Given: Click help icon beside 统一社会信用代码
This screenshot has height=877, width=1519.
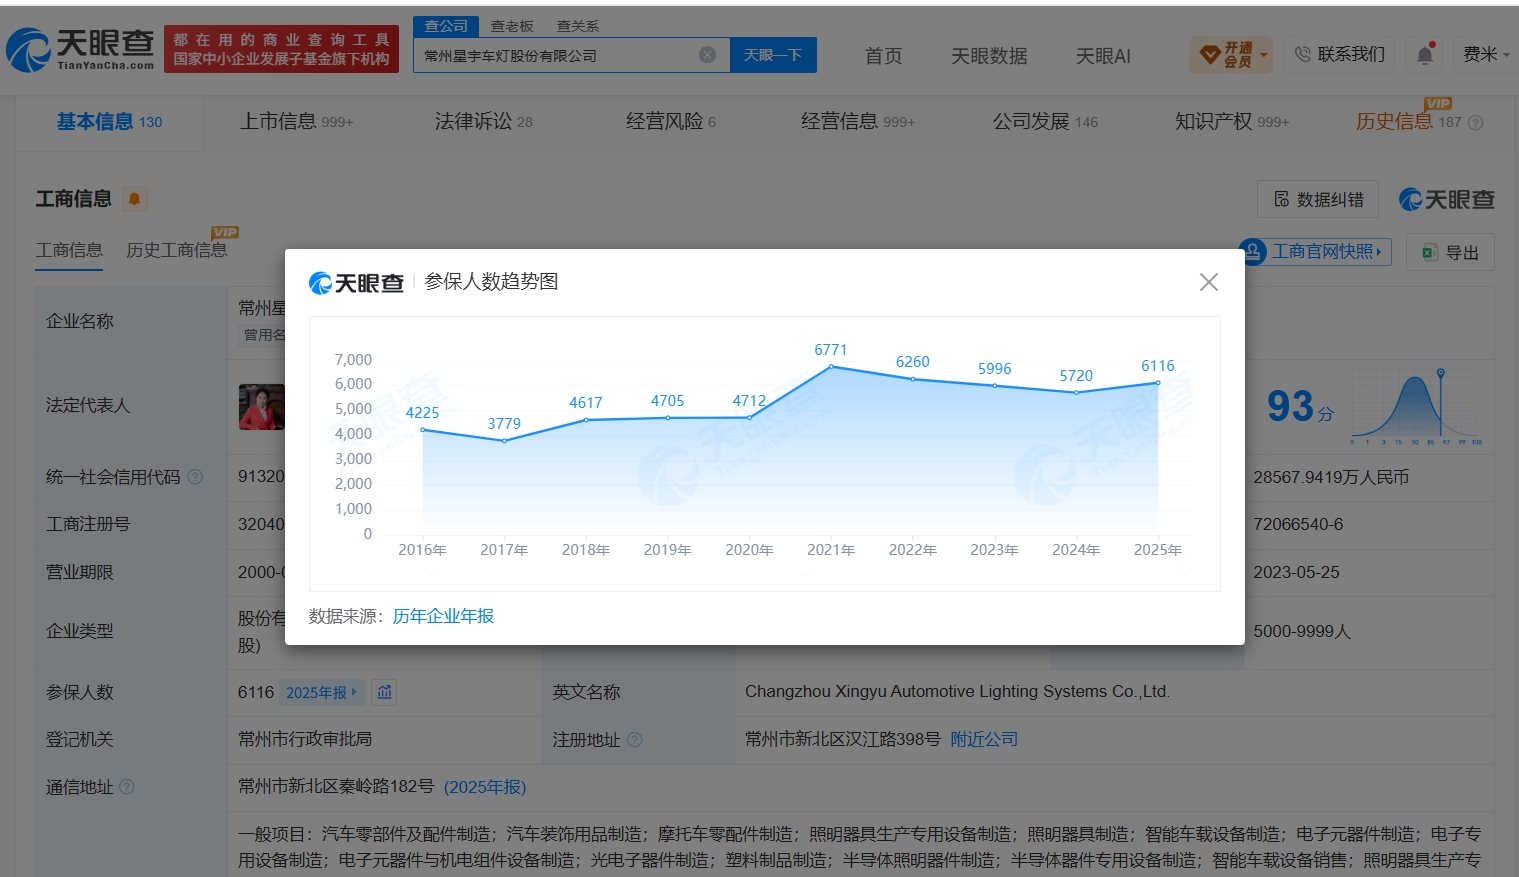Looking at the screenshot, I should [195, 477].
